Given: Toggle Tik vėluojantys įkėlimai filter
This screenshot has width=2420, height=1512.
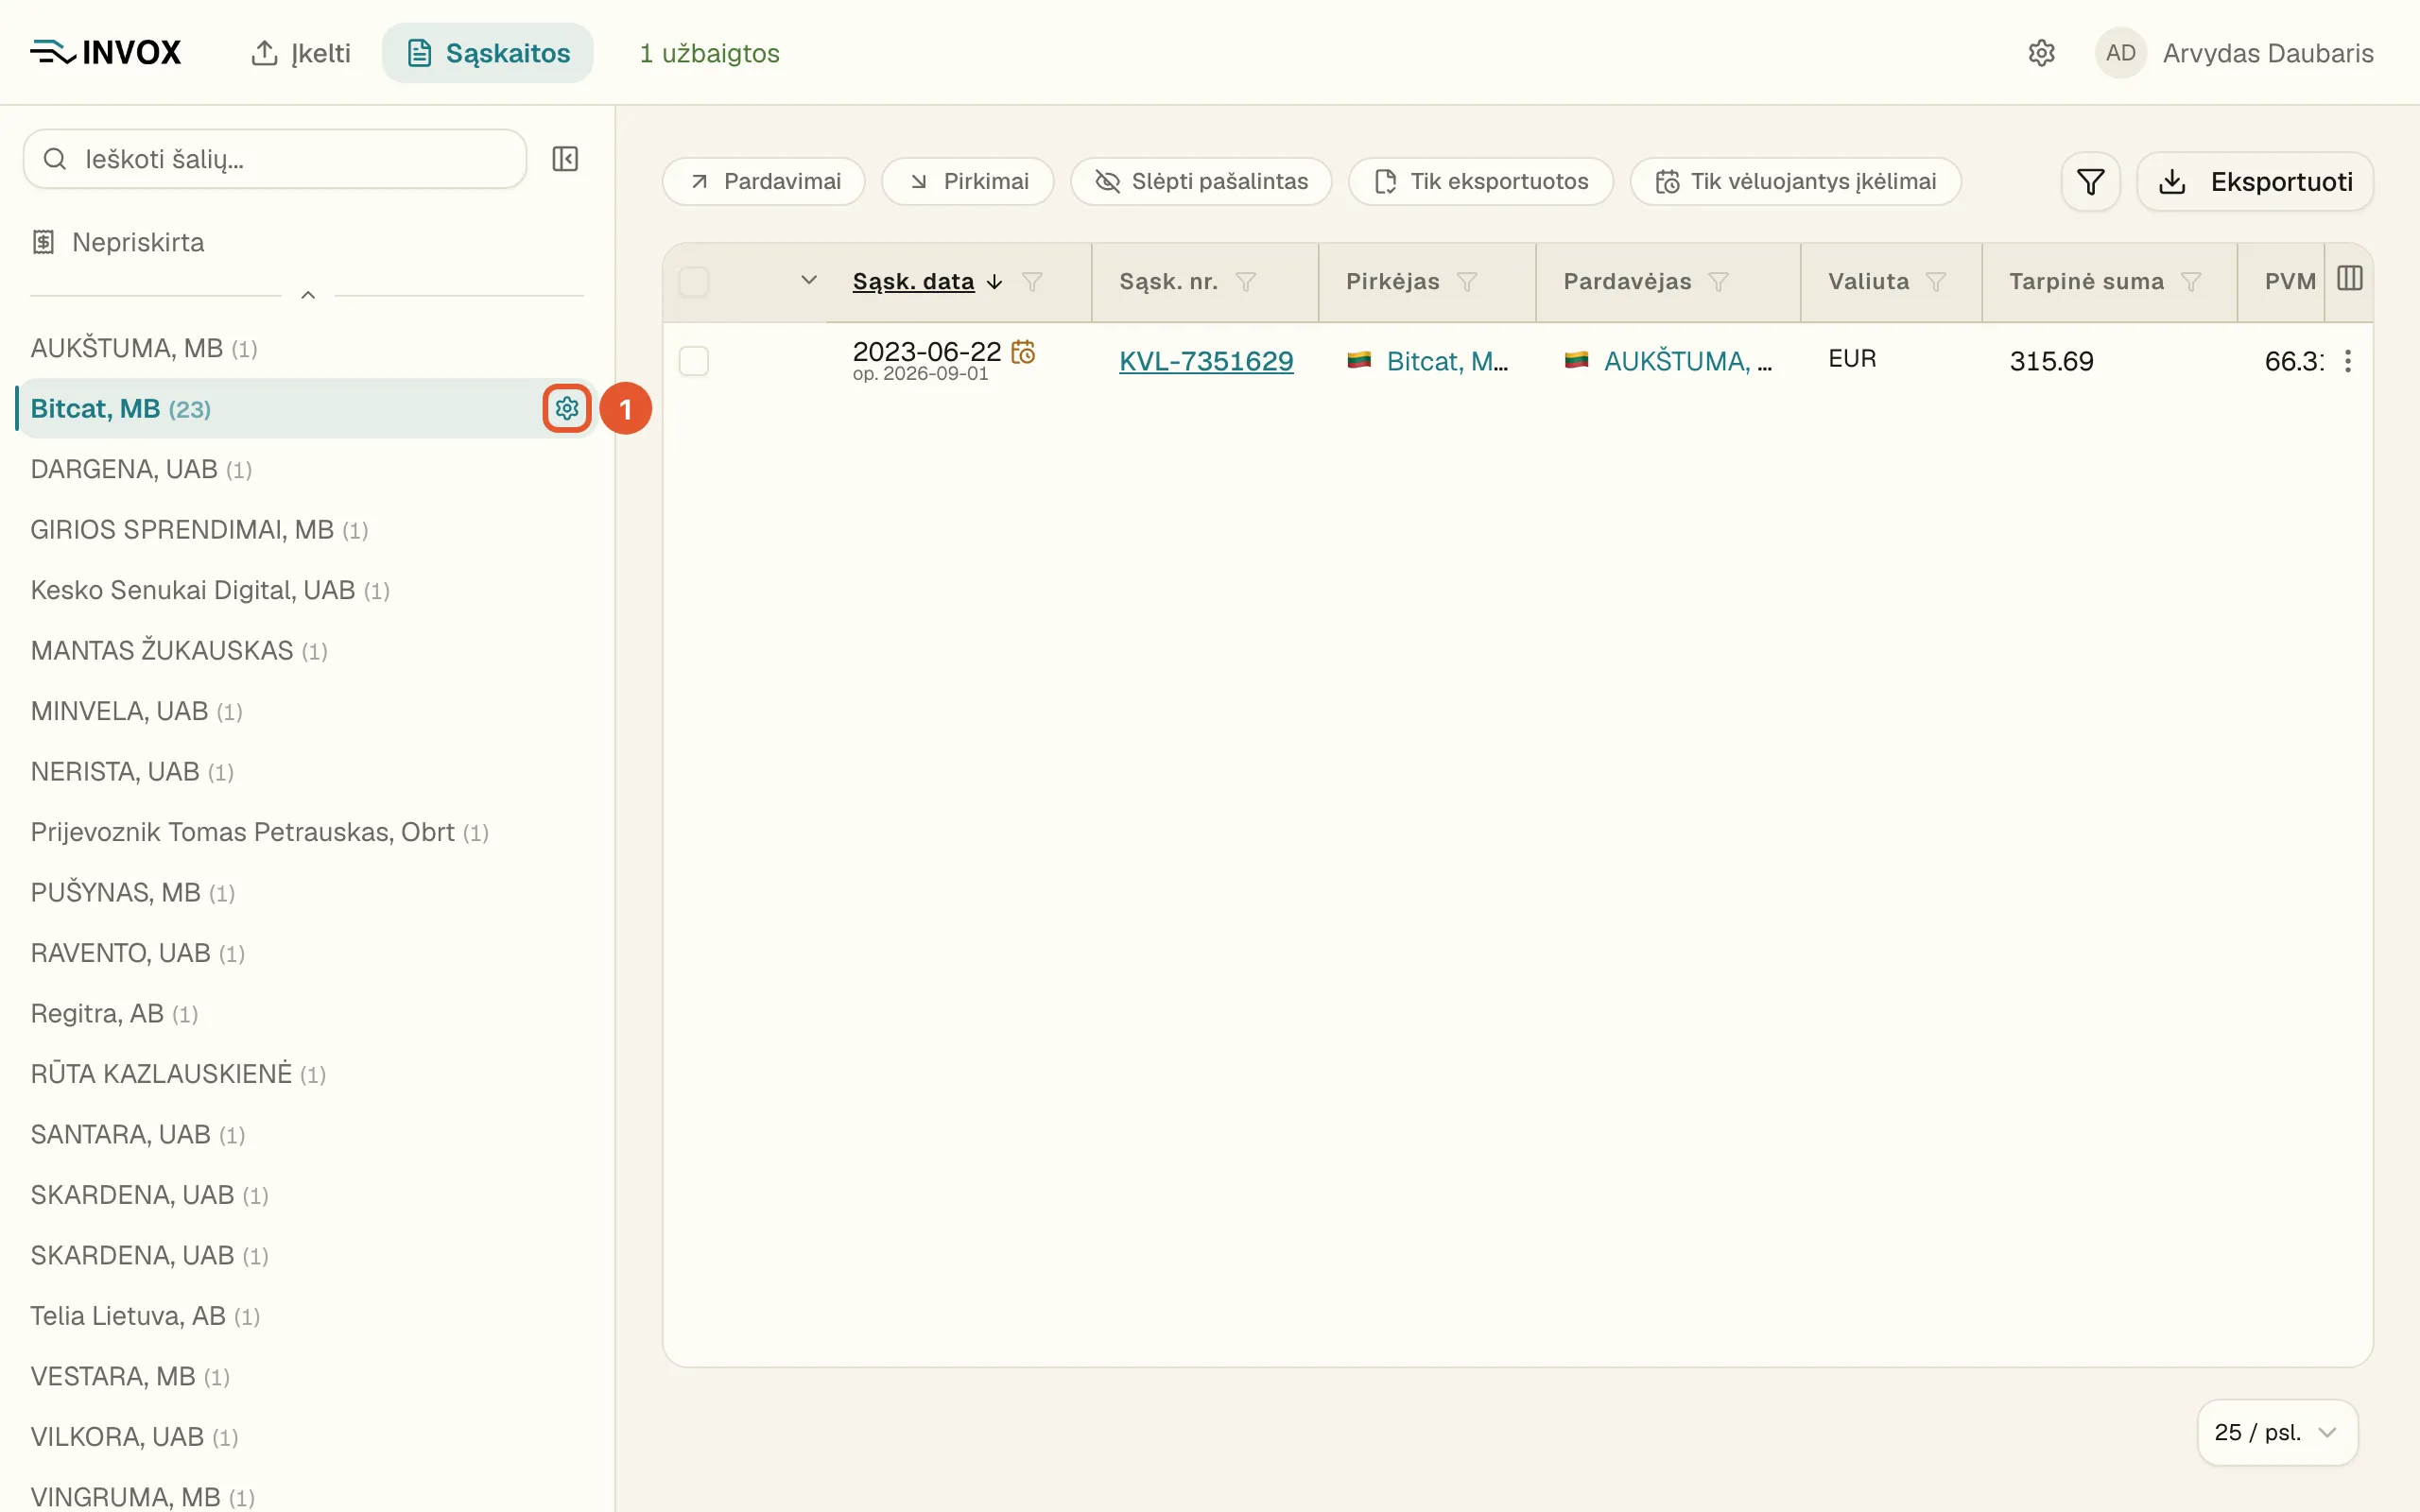Looking at the screenshot, I should point(1795,181).
